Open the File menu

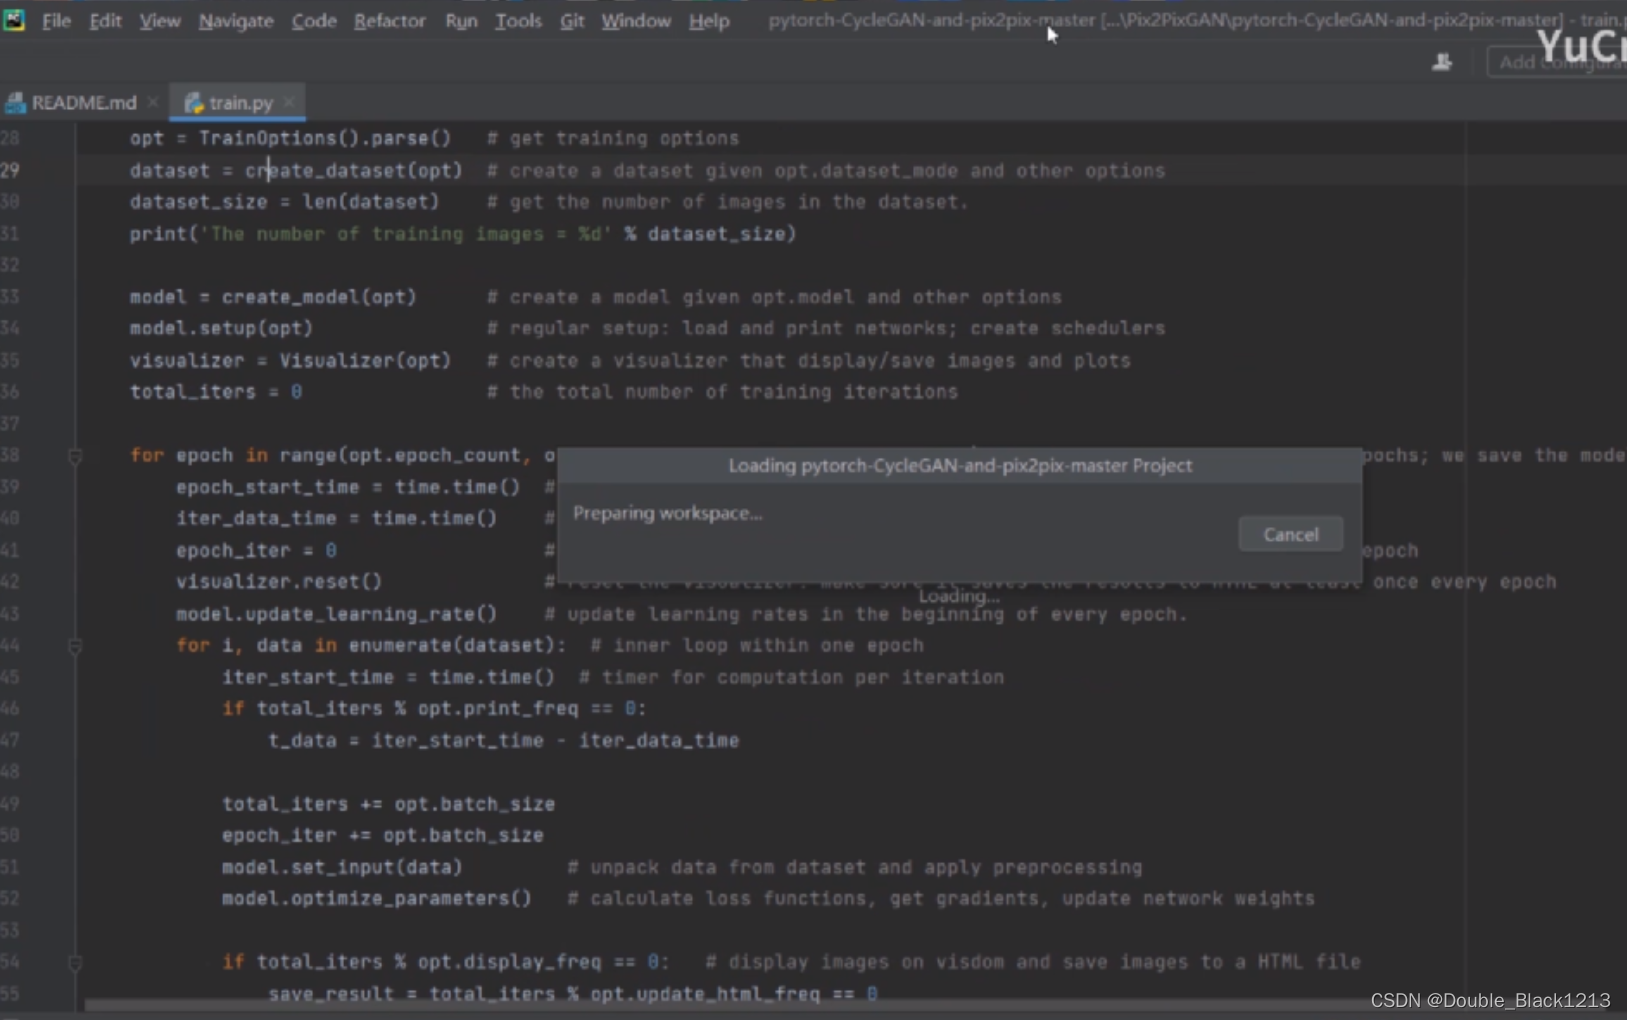click(x=56, y=20)
